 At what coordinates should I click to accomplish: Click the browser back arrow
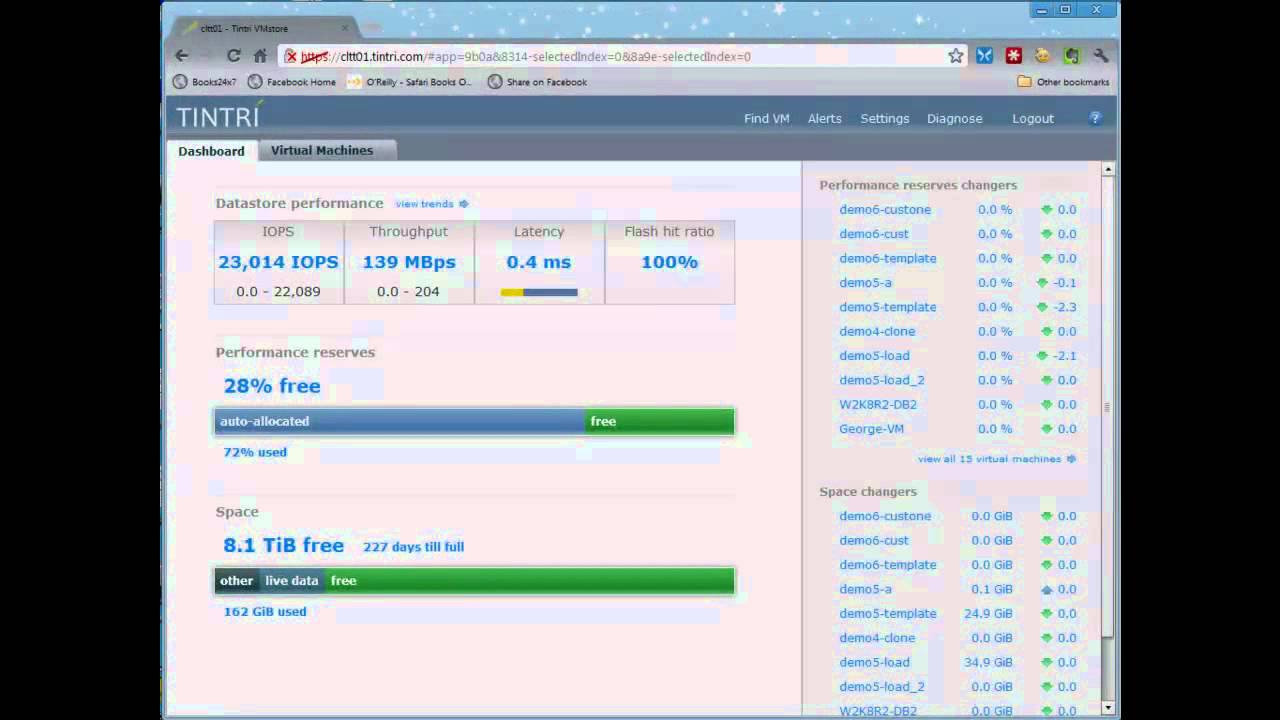(x=182, y=56)
